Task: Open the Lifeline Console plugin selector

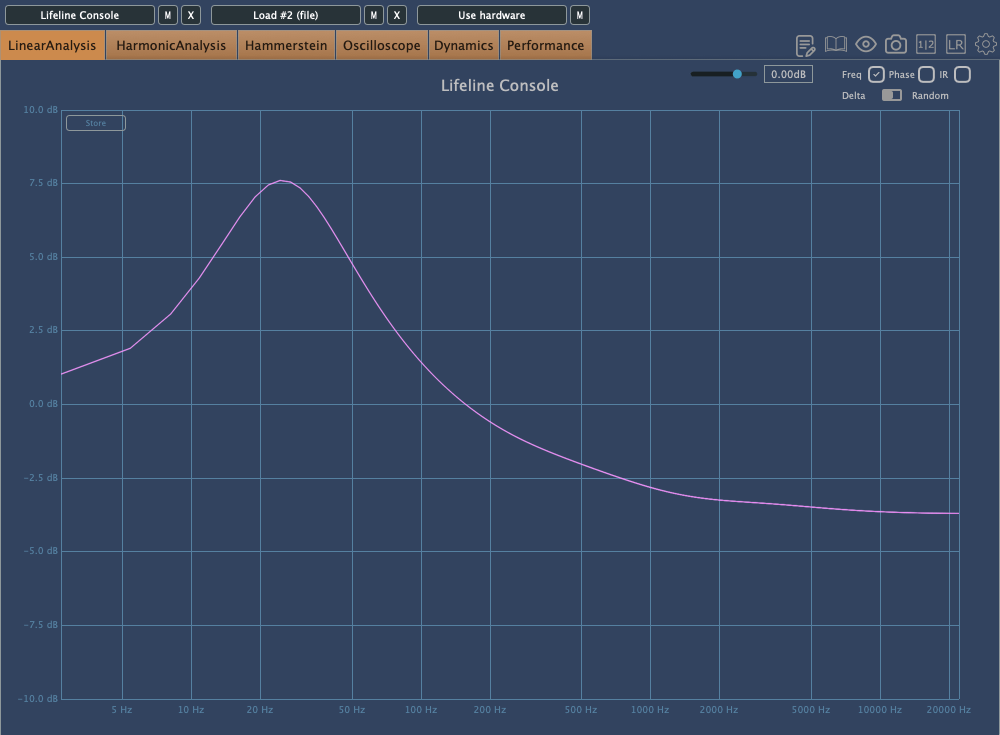Action: (80, 15)
